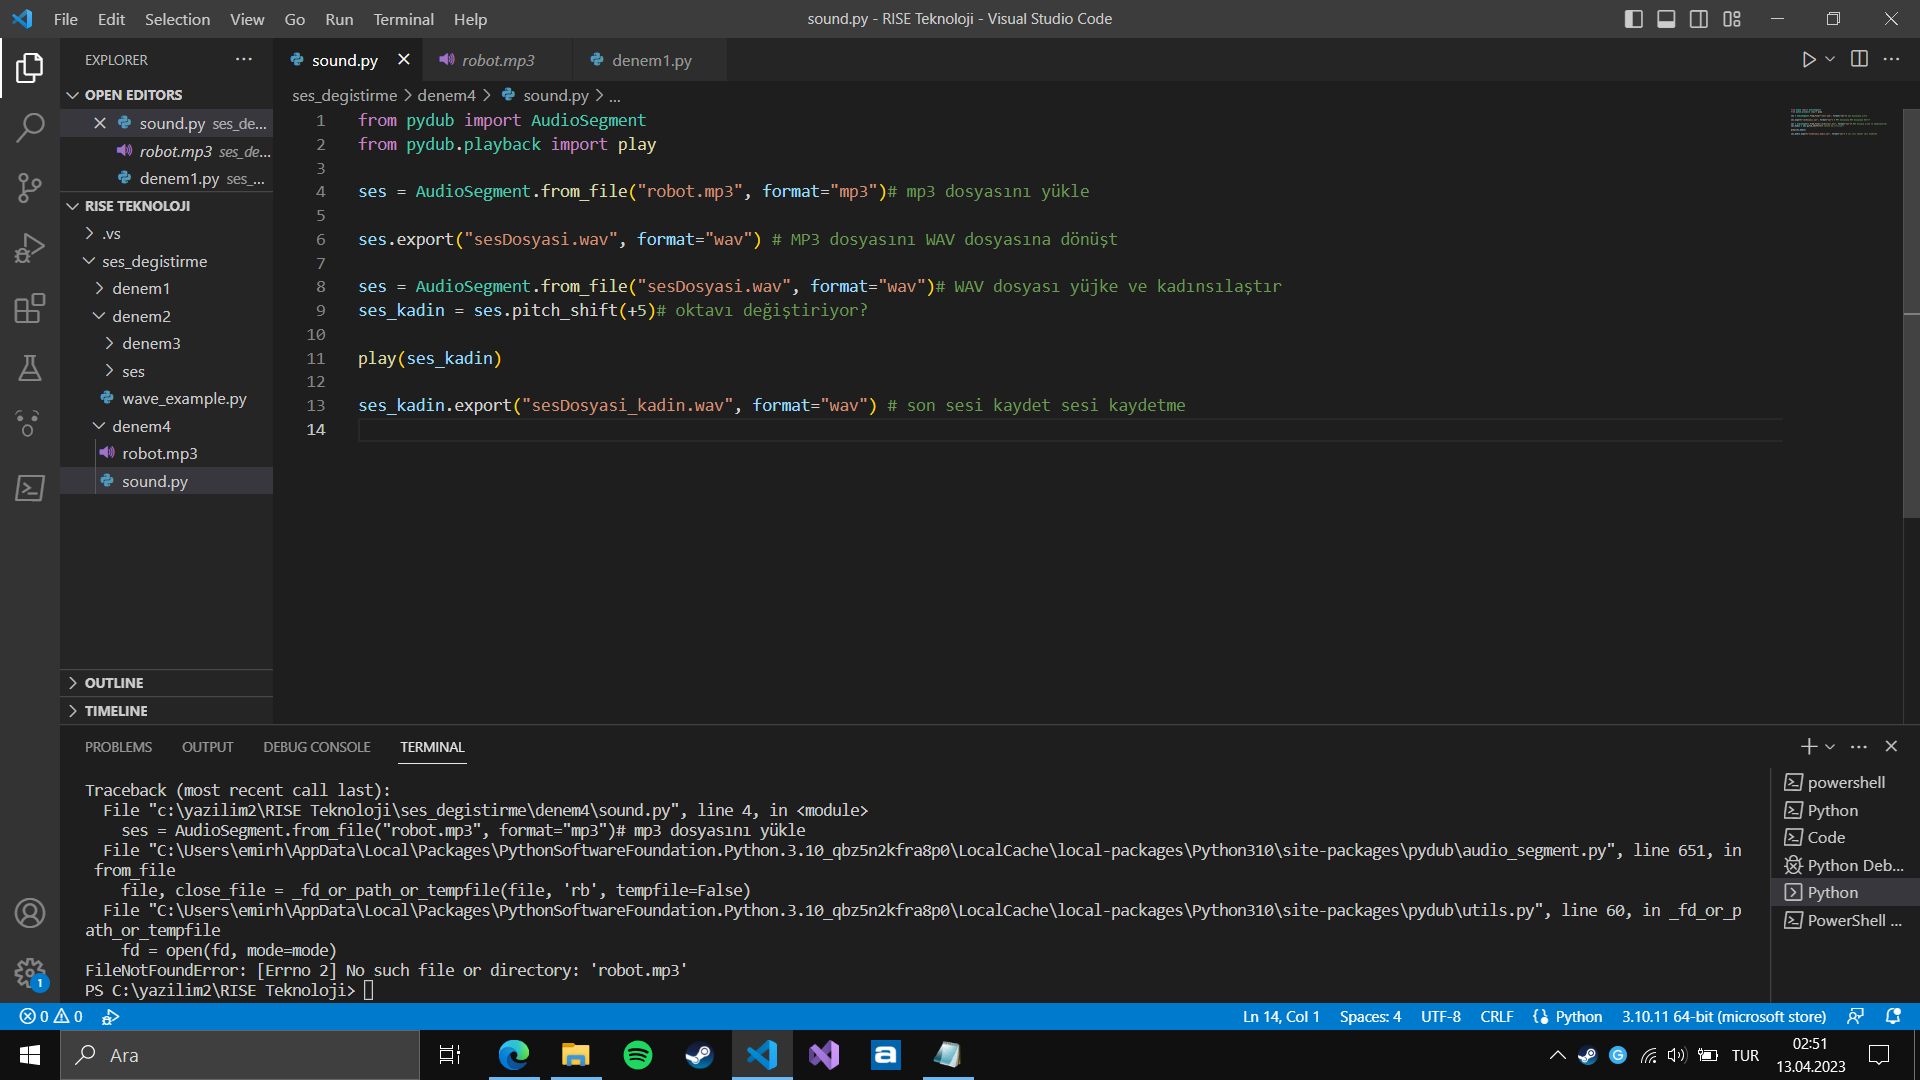Open the Manage gear settings icon
This screenshot has height=1080, width=1920.
[30, 972]
